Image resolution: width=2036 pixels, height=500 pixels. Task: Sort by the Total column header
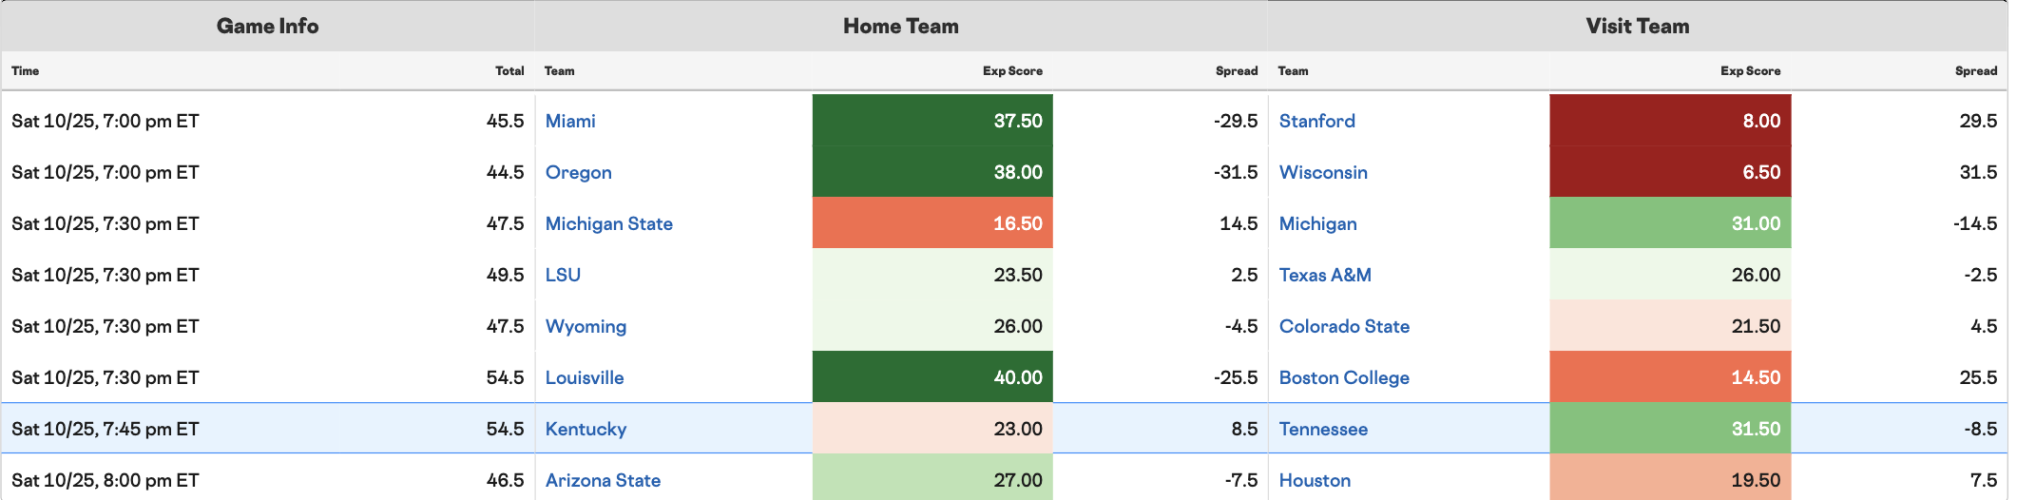(510, 71)
